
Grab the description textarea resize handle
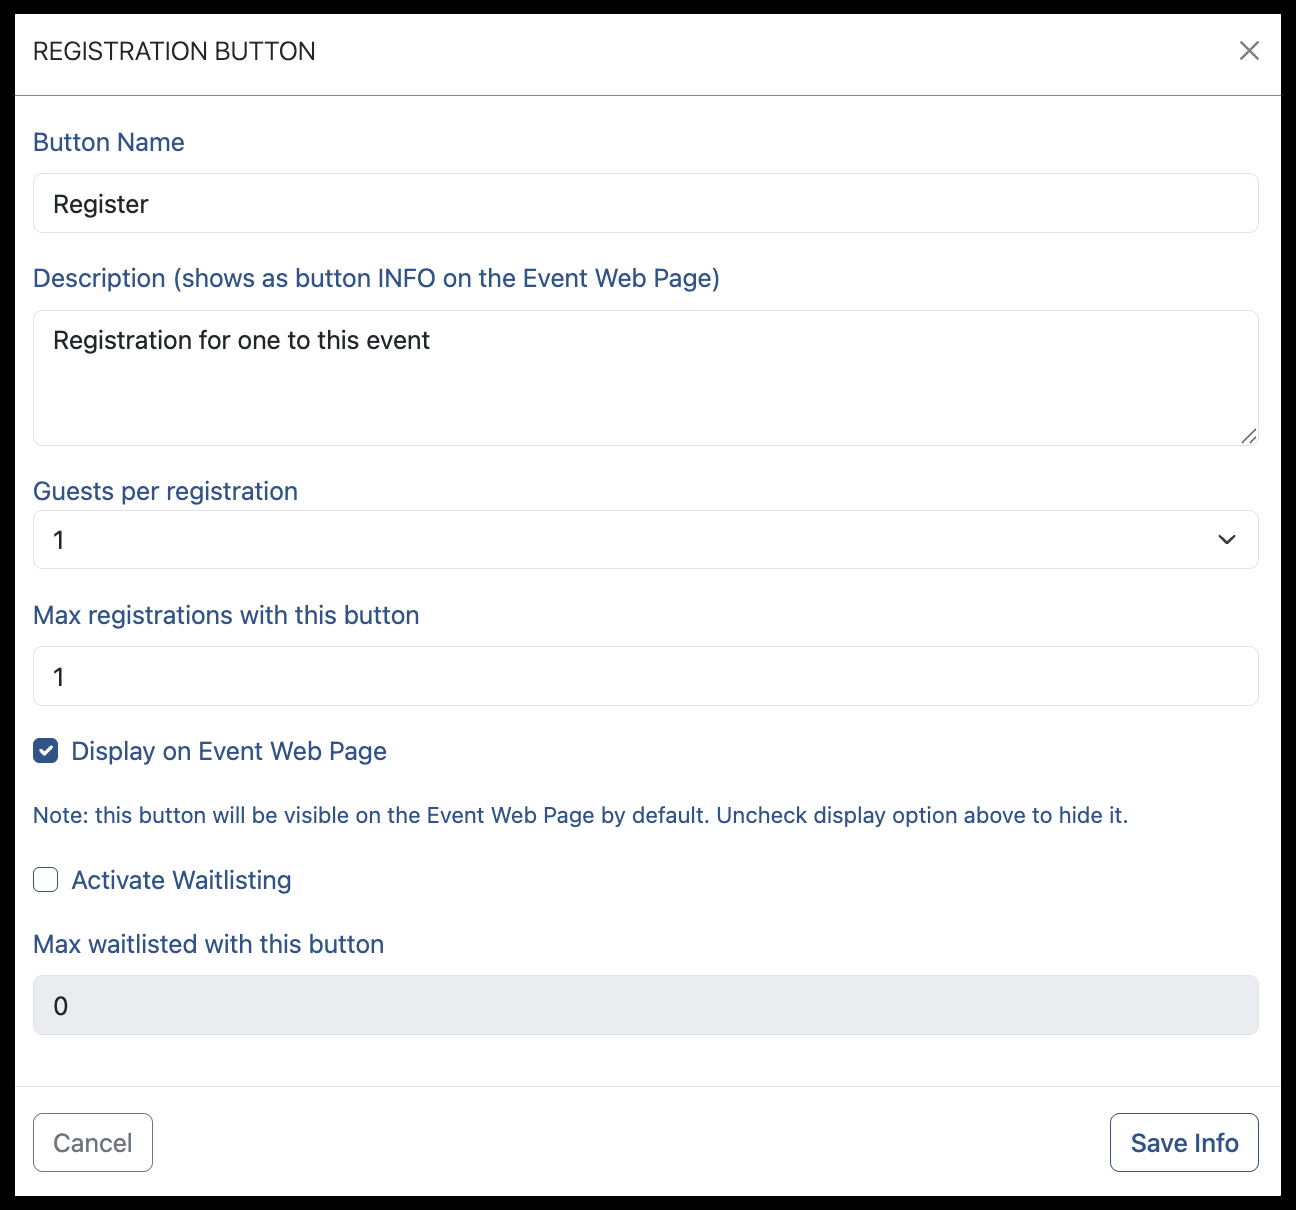coord(1249,436)
